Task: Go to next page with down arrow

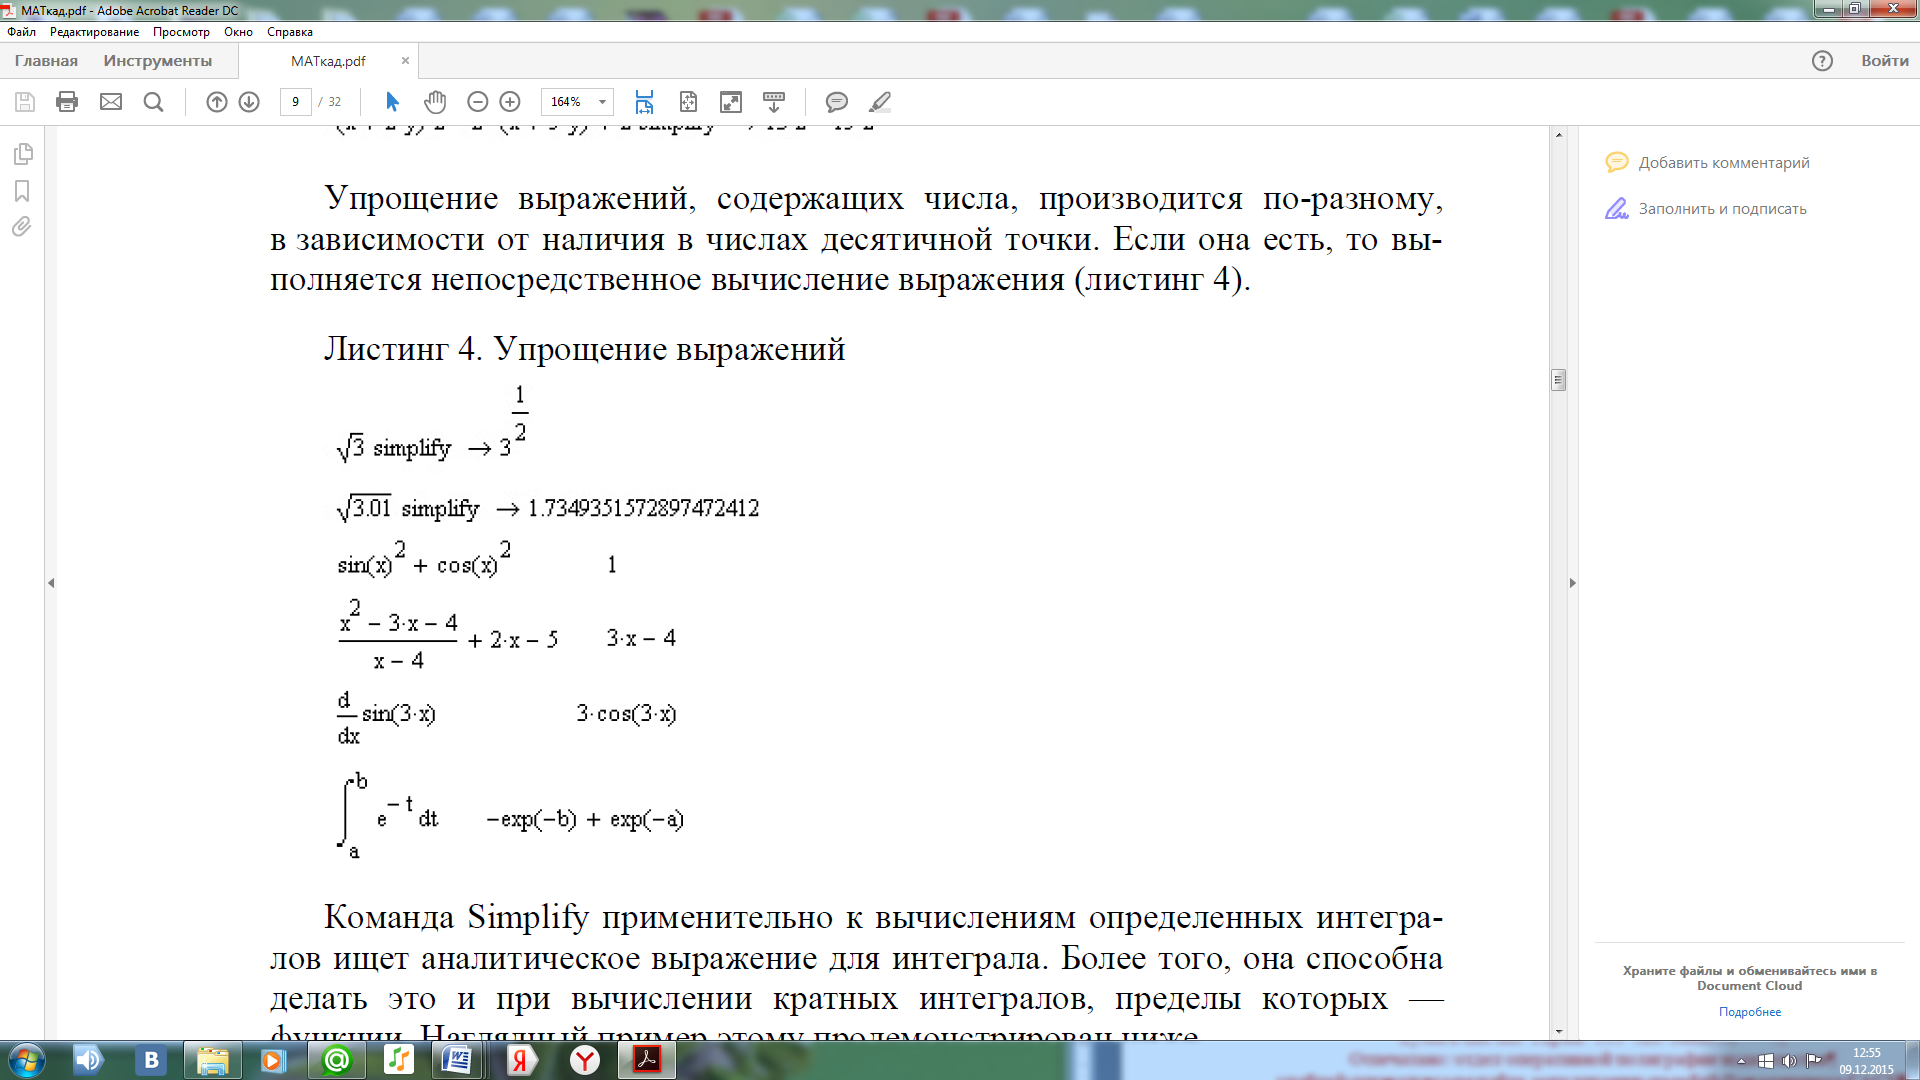Action: pos(249,102)
